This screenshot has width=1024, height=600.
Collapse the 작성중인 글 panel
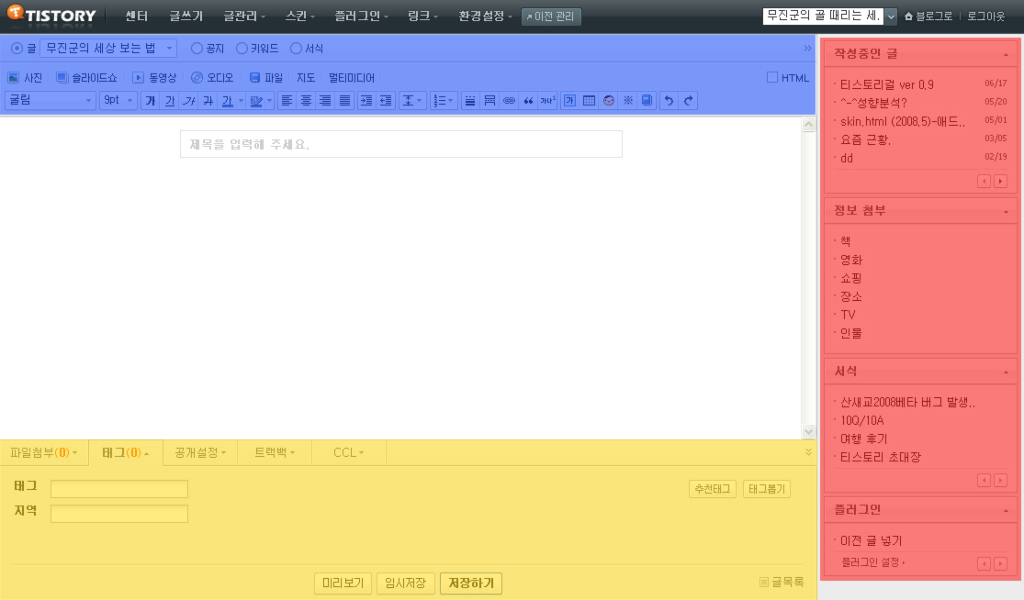(x=1006, y=55)
